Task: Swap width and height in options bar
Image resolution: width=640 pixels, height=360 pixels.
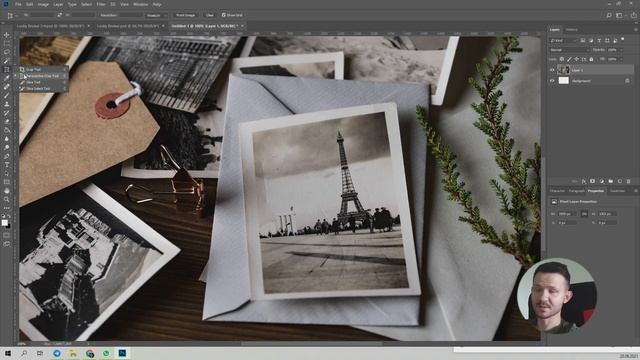Action: [x=60, y=15]
